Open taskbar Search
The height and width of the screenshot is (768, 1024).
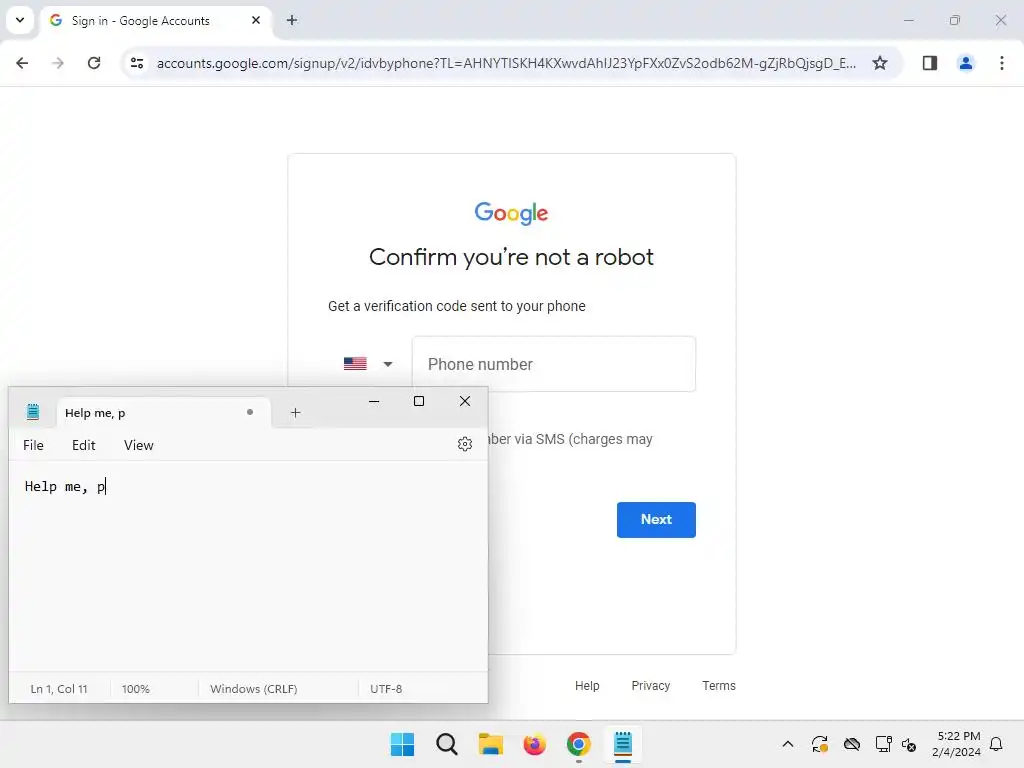(x=447, y=744)
